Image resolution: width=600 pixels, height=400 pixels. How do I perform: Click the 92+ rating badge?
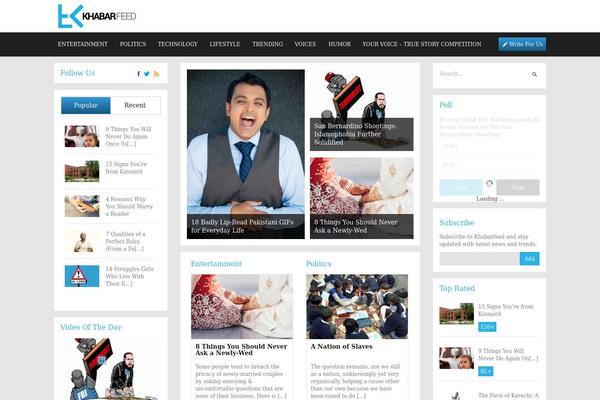(486, 371)
